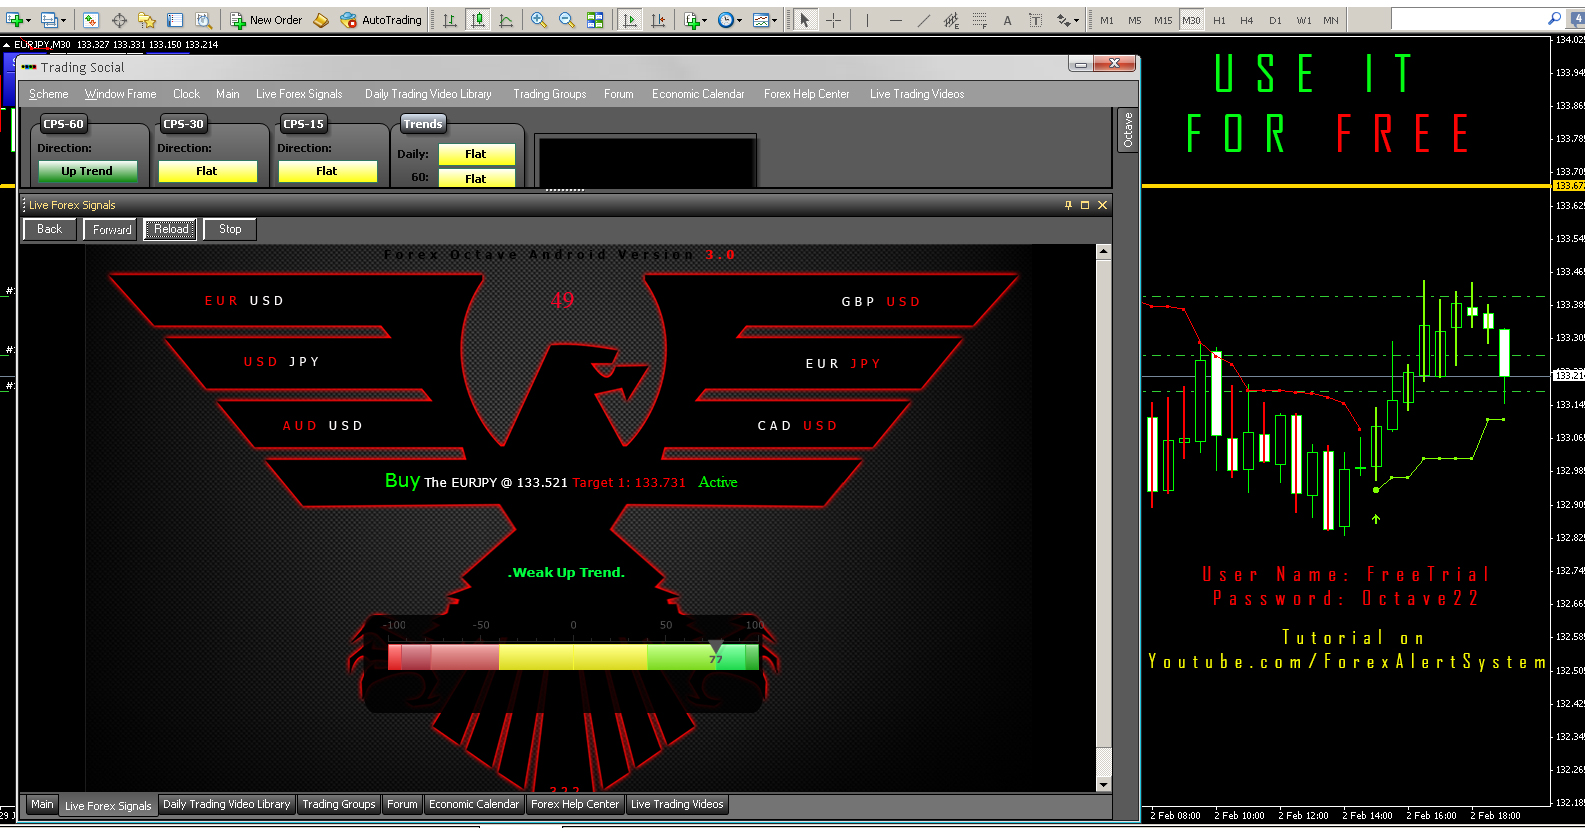Zoom out on the chart
1585x834 pixels.
tap(566, 20)
